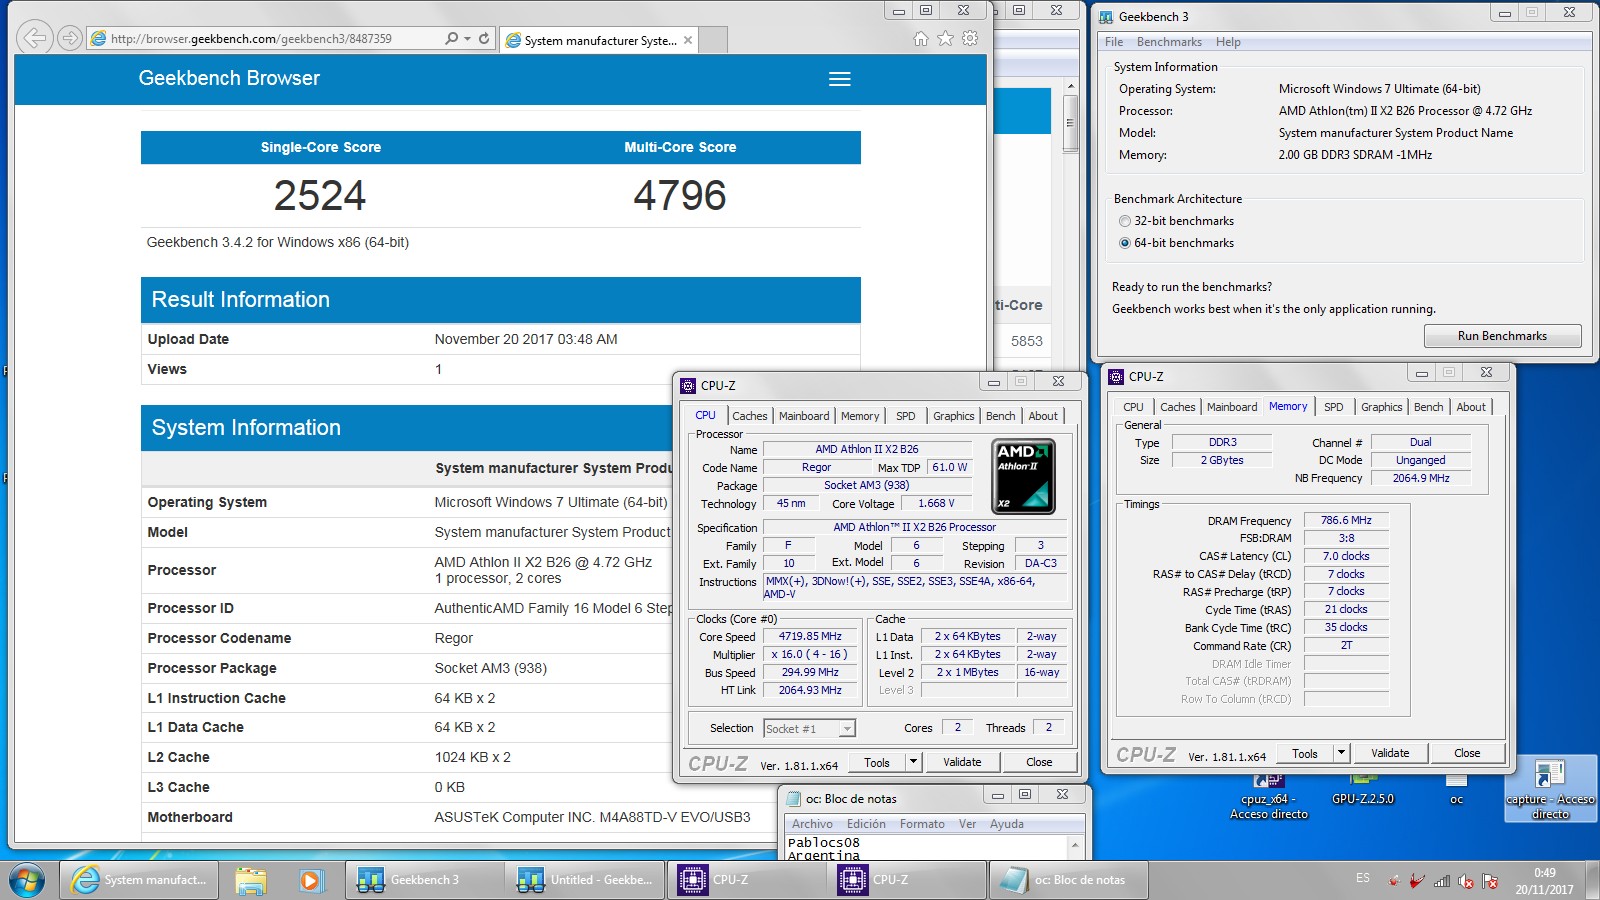Image resolution: width=1600 pixels, height=900 pixels.
Task: Expand Tools dropdown arrow in CPU-Z Memory window
Action: 1341,753
